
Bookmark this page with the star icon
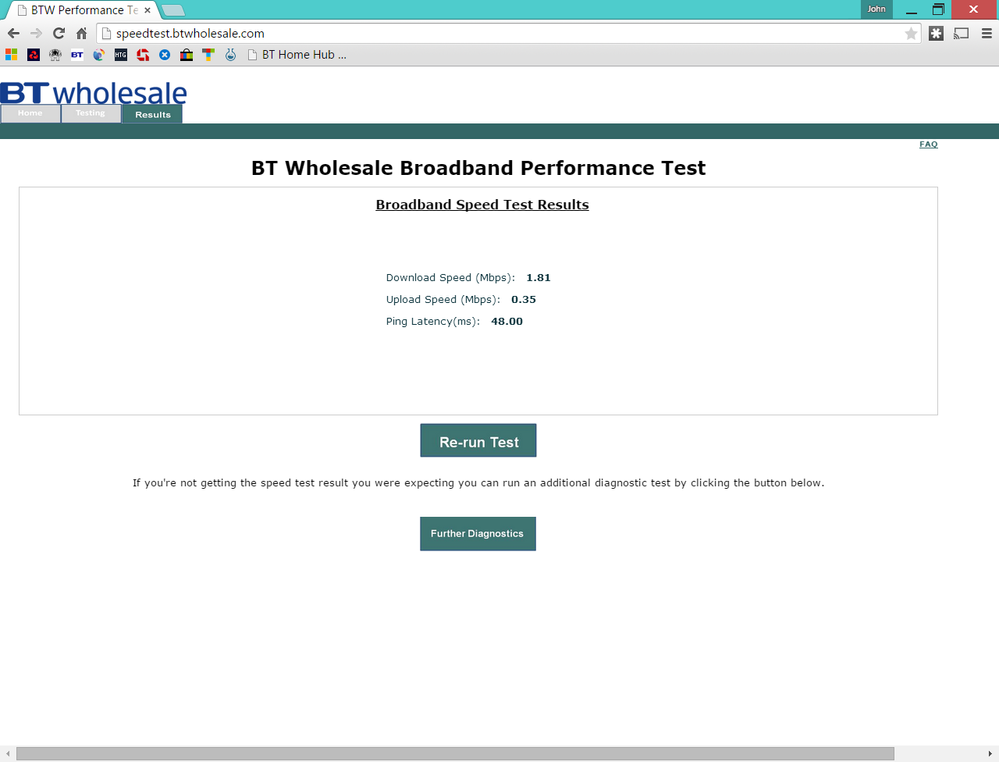click(x=911, y=34)
